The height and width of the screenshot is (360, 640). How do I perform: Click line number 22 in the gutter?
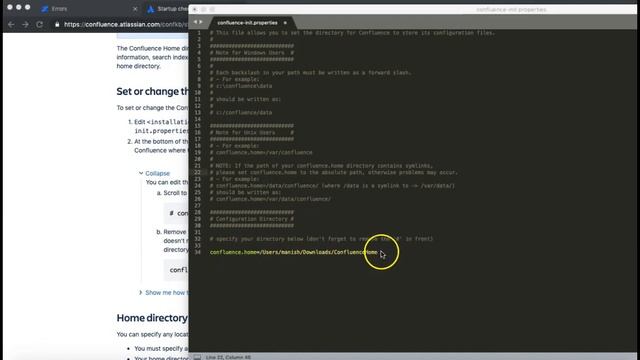click(x=198, y=172)
